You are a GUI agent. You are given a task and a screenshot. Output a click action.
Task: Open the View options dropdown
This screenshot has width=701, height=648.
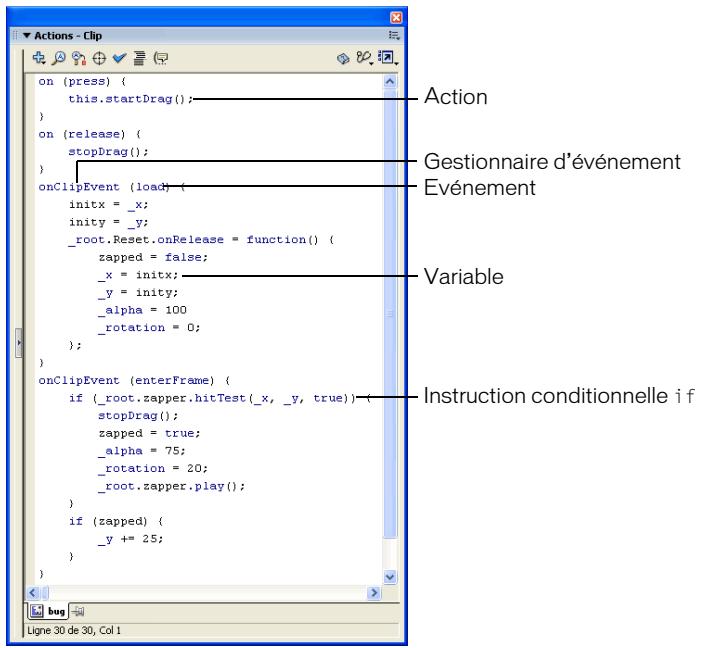[388, 58]
